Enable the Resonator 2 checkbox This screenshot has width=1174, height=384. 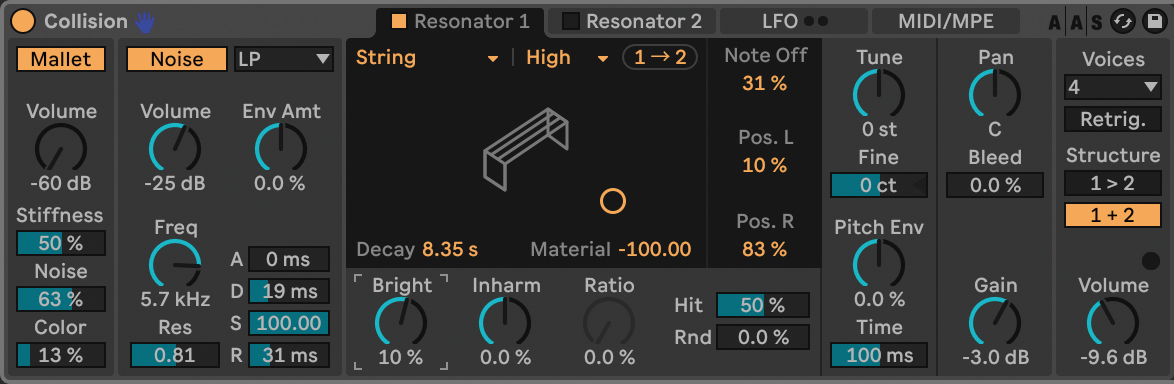click(x=571, y=22)
